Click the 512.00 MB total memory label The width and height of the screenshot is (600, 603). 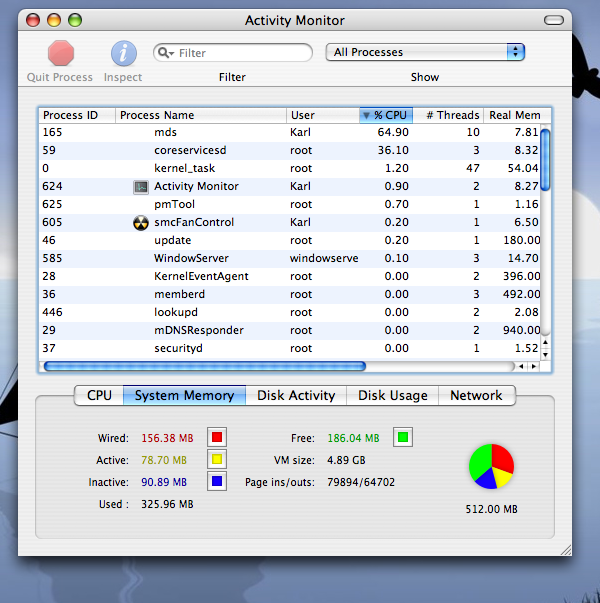pos(492,510)
